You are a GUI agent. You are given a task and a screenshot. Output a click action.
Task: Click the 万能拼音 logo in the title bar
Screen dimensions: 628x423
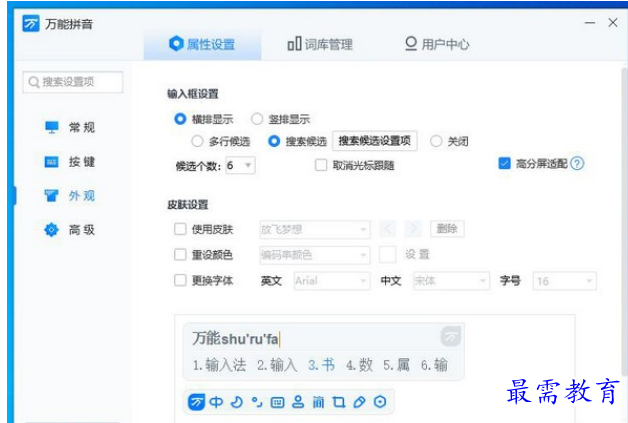point(31,24)
